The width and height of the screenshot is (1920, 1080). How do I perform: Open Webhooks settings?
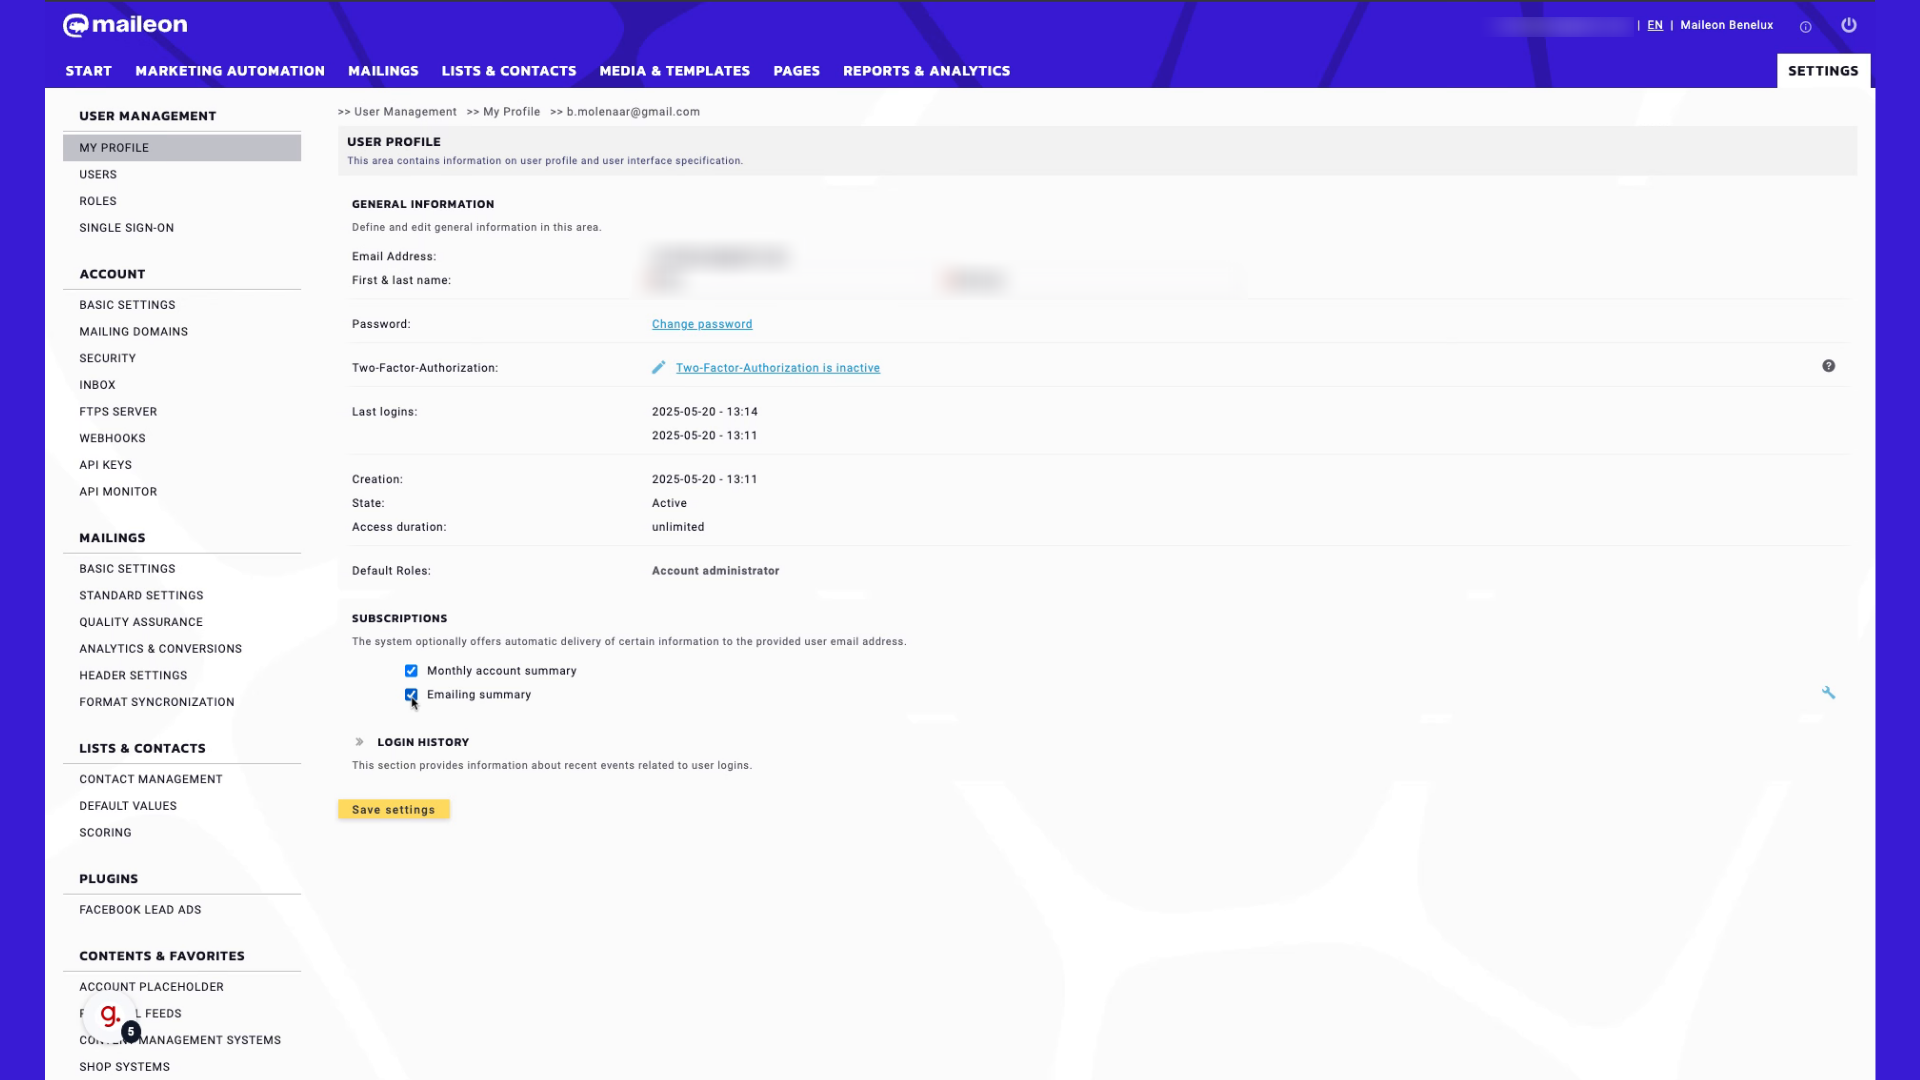tap(112, 438)
